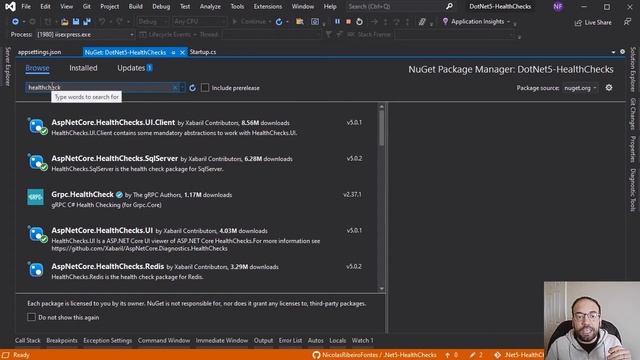Click the pending changes pencil icon
The height and width of the screenshot is (360, 640).
(472, 355)
